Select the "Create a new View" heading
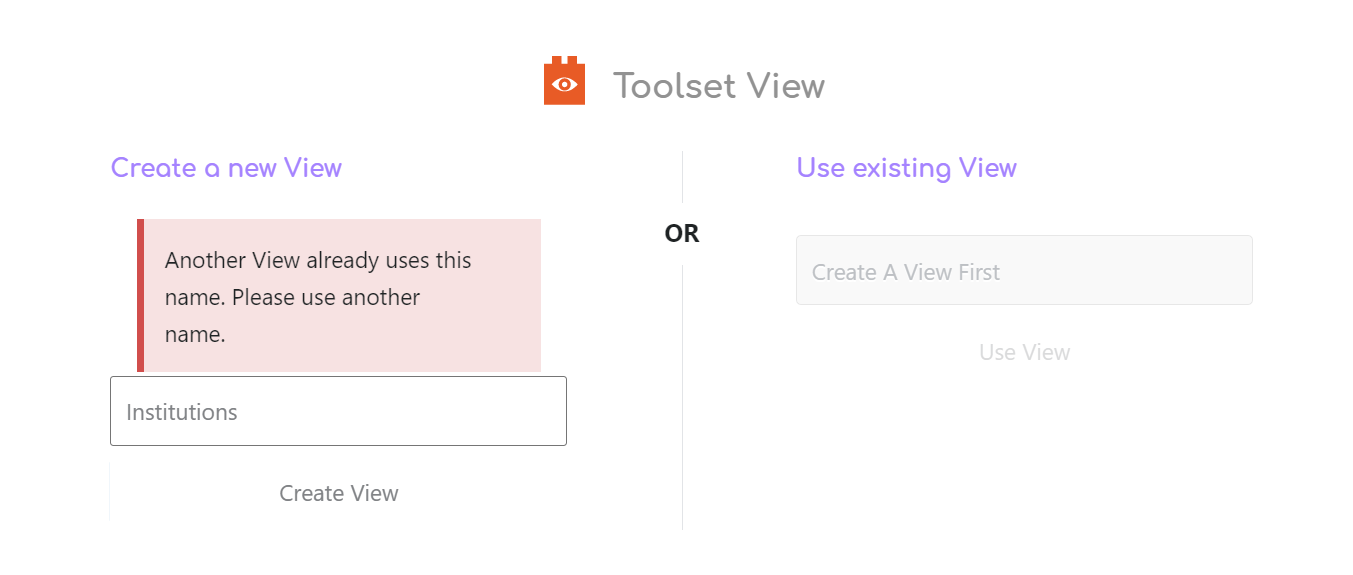This screenshot has height=575, width=1353. (226, 168)
